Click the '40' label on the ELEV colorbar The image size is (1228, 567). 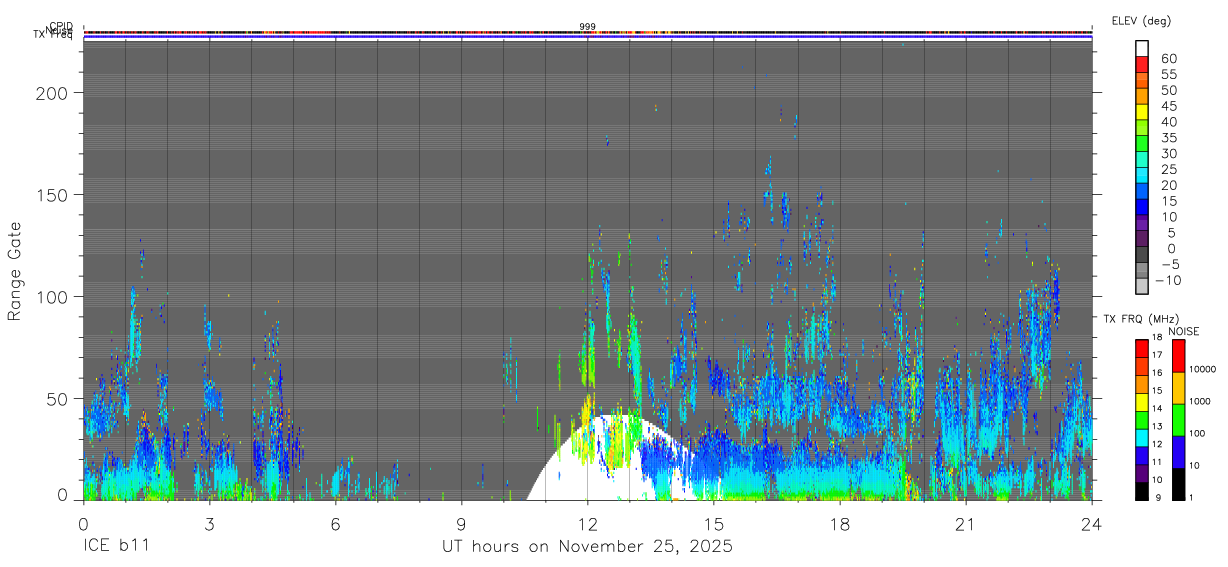coord(1169,121)
